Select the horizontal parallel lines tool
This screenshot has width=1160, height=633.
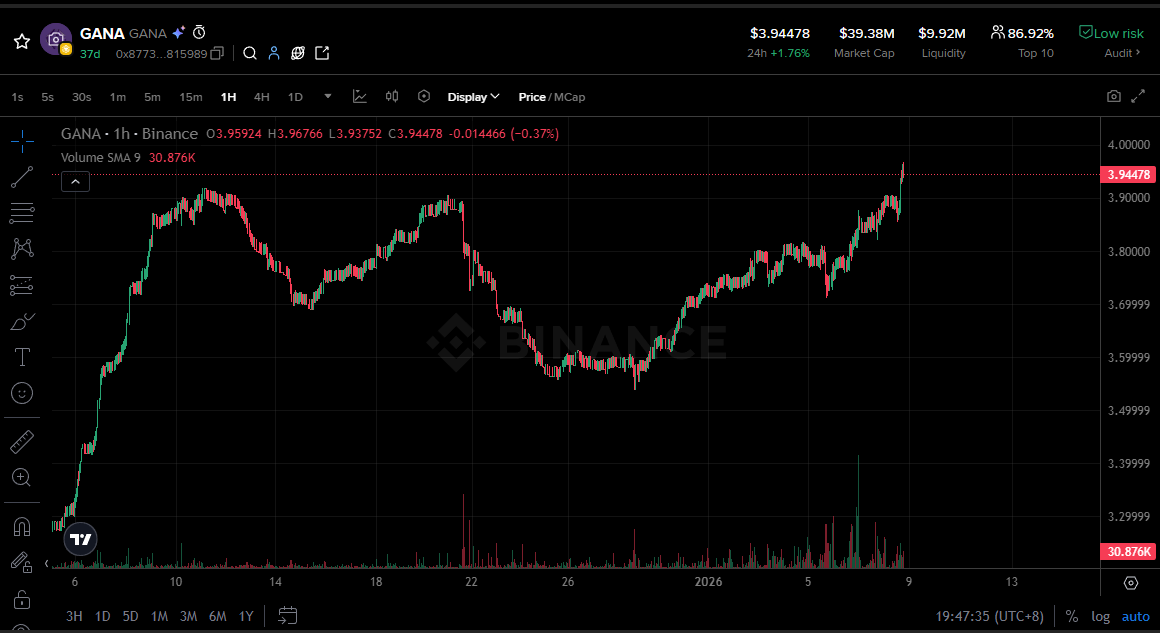click(x=22, y=213)
